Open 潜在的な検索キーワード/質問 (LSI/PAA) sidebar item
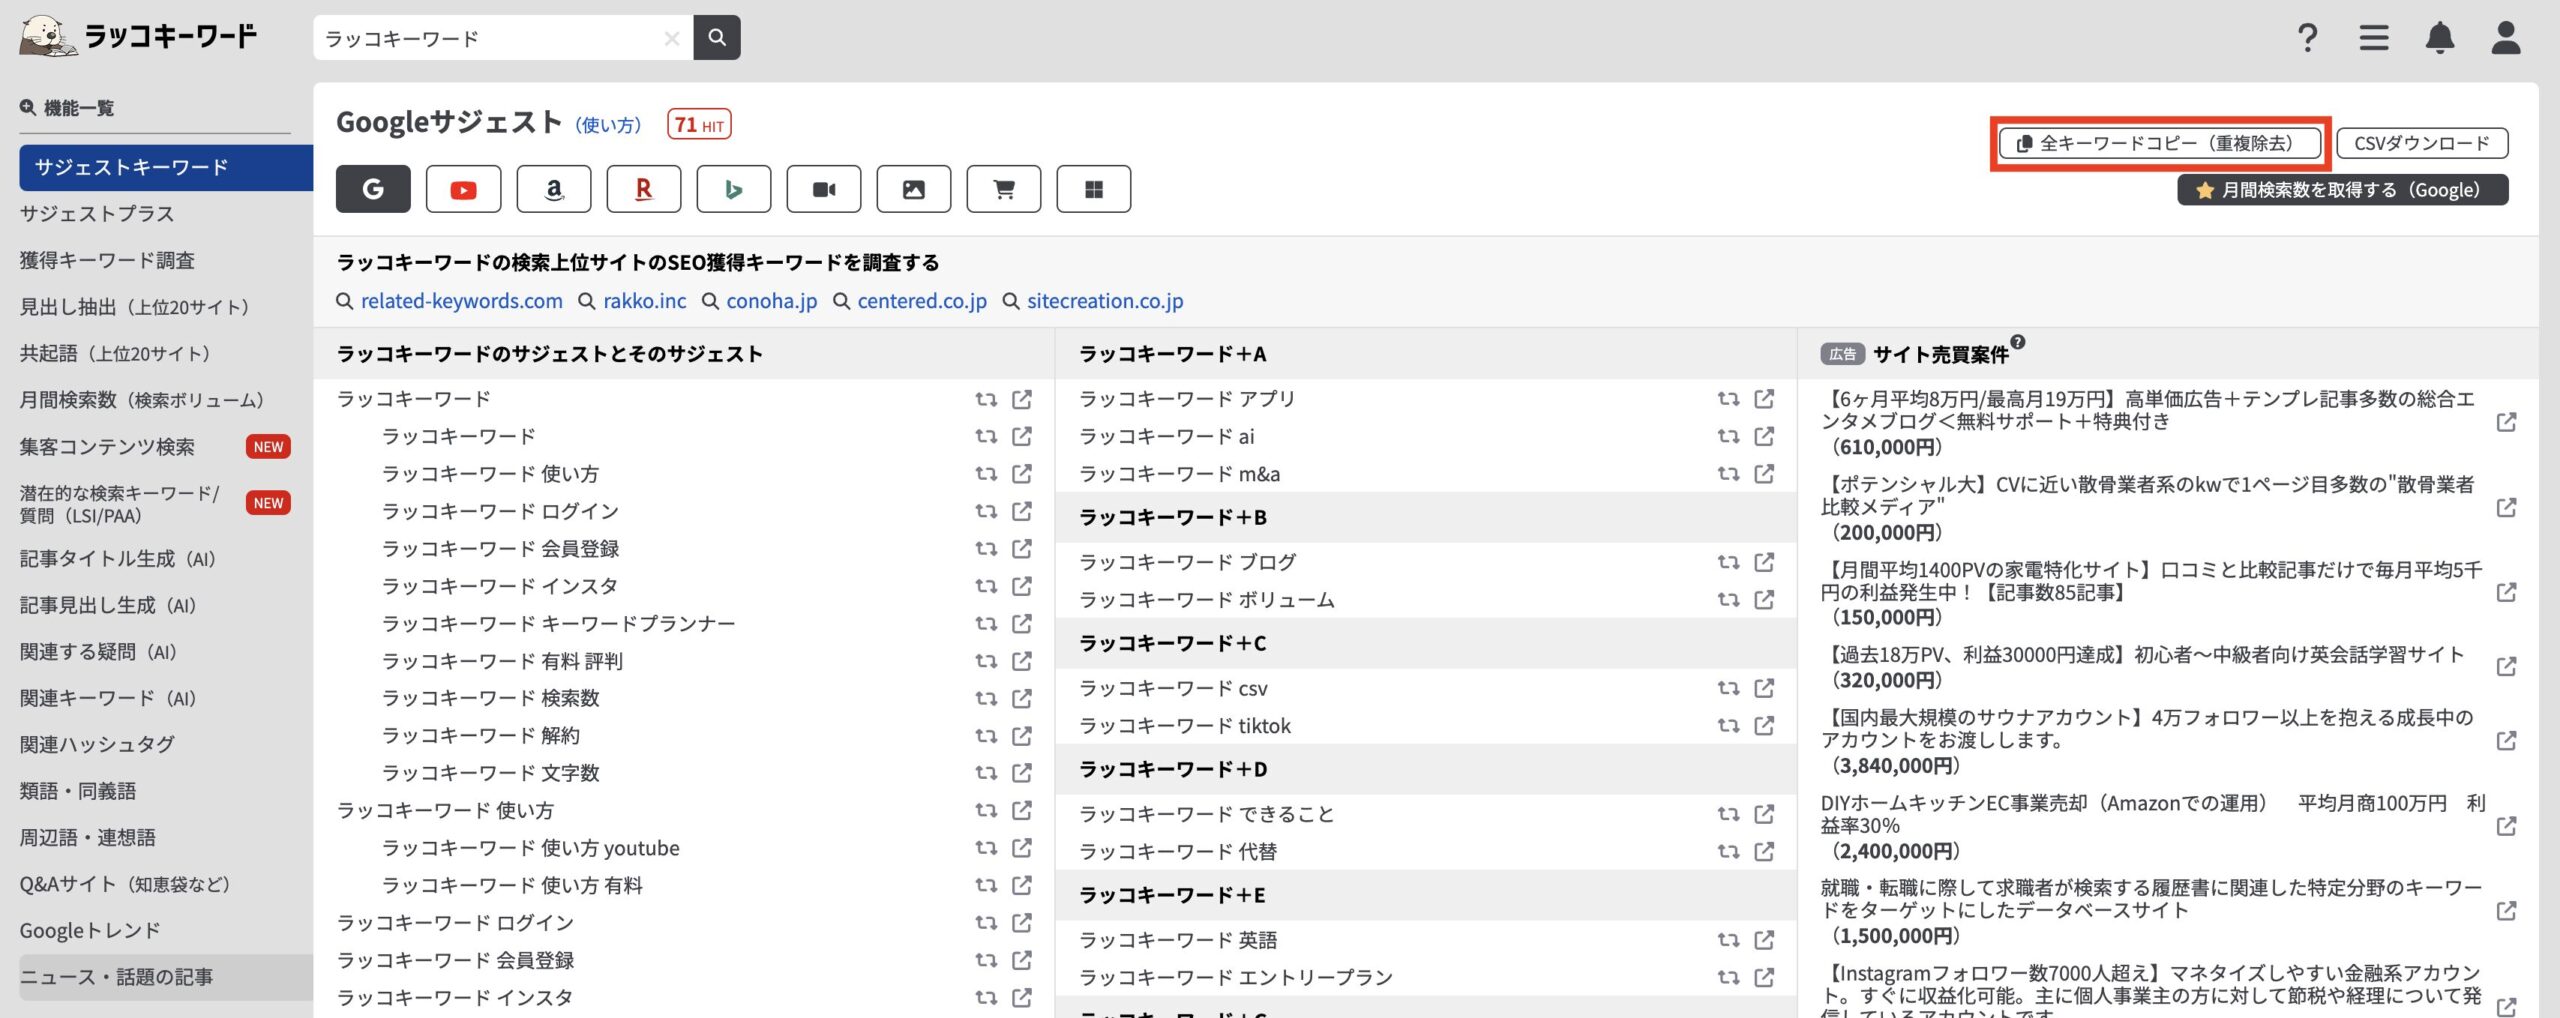The image size is (2560, 1018). [x=119, y=504]
